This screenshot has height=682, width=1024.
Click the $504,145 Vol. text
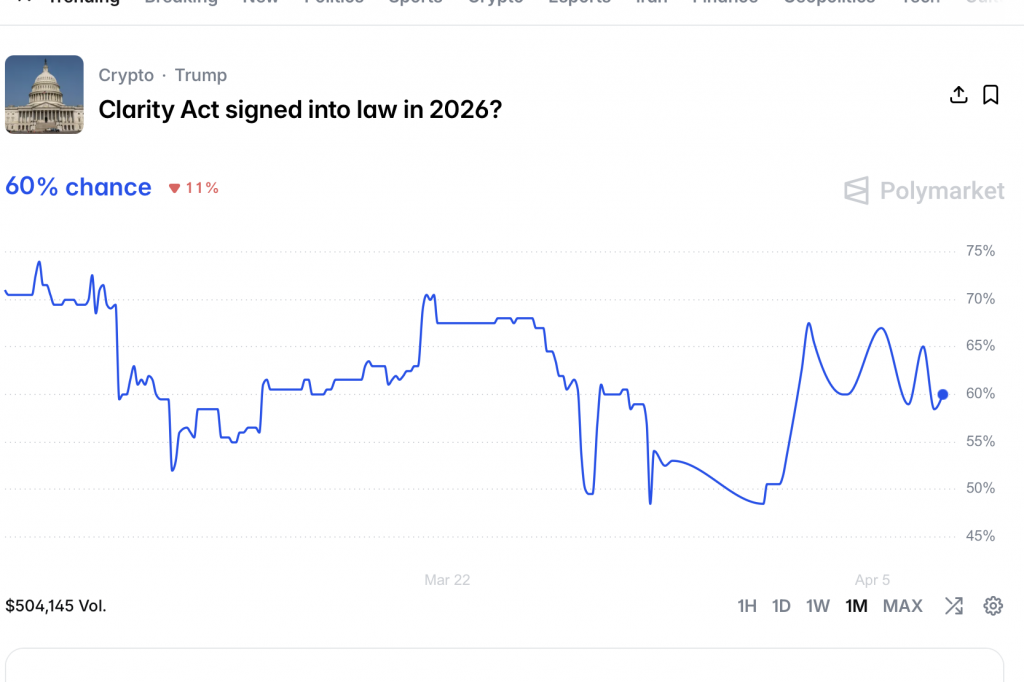click(56, 605)
